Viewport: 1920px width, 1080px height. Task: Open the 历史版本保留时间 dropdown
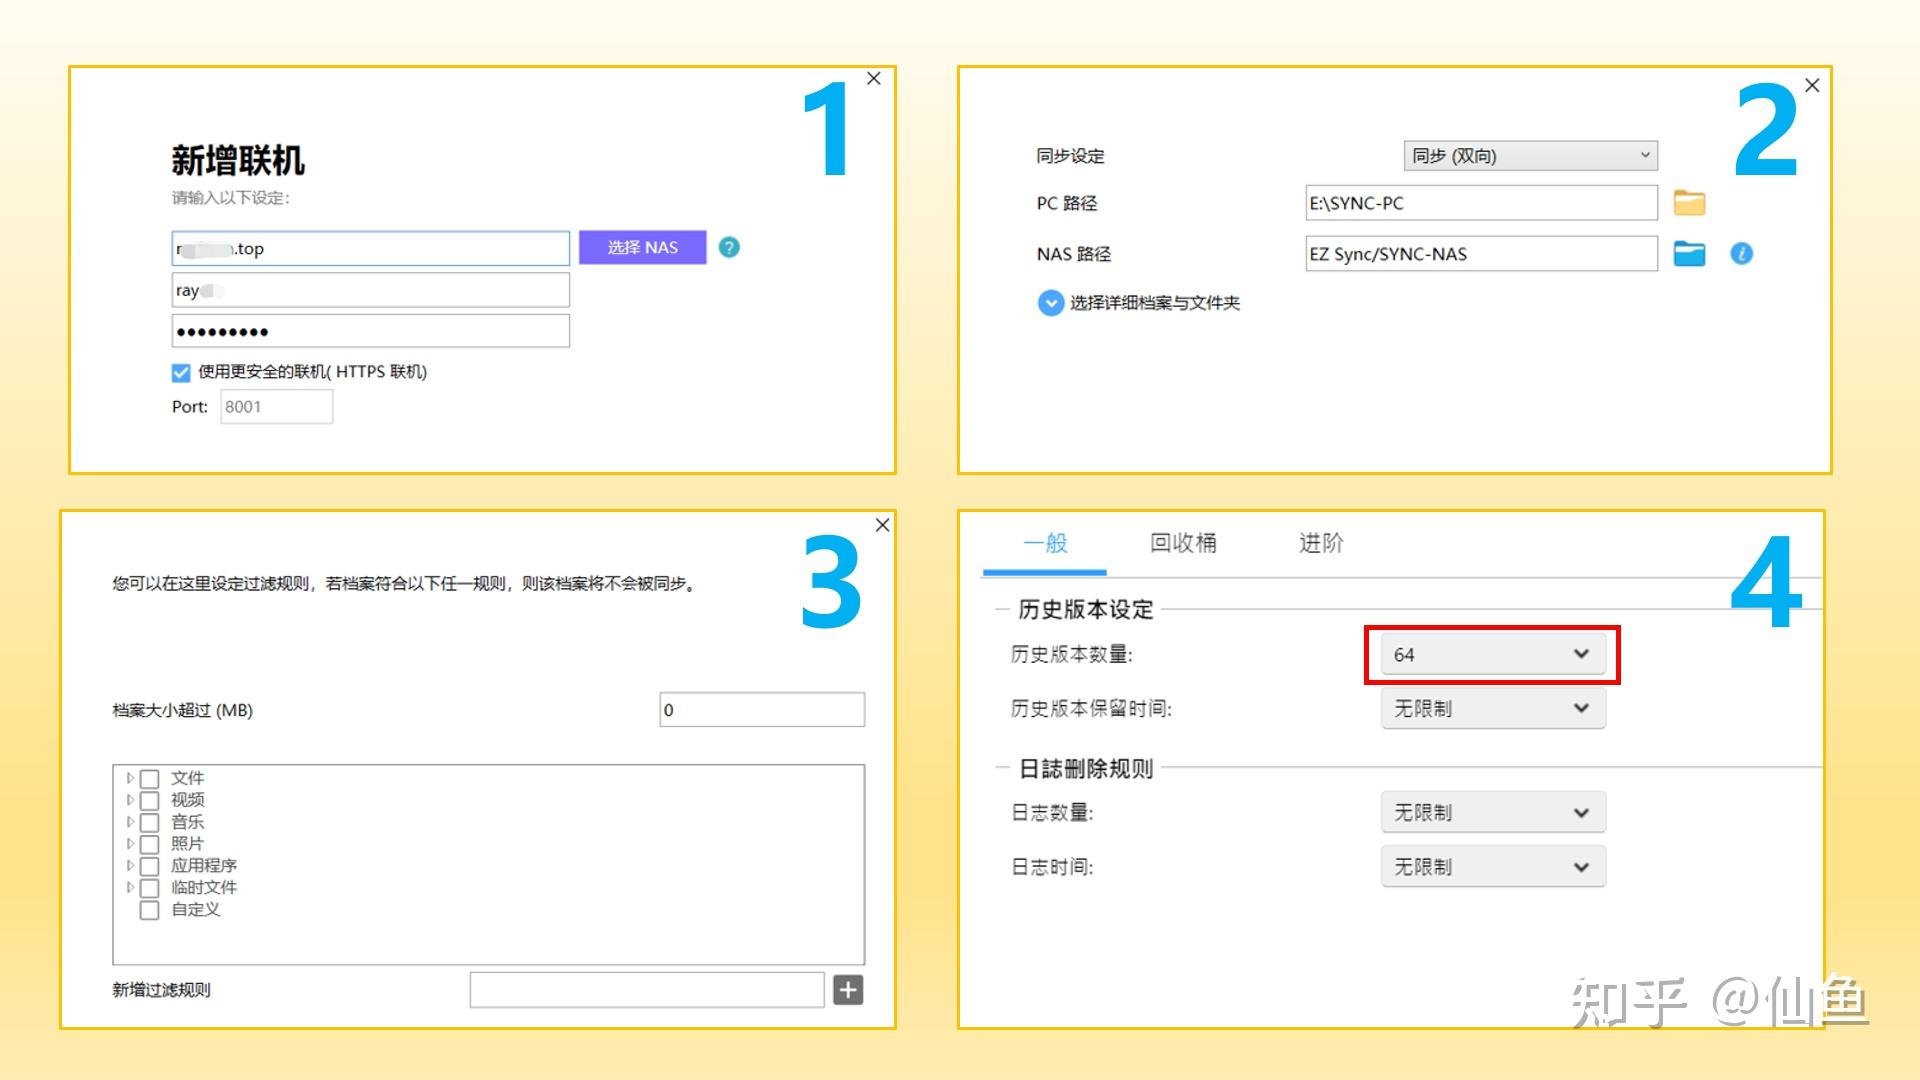tap(1492, 707)
